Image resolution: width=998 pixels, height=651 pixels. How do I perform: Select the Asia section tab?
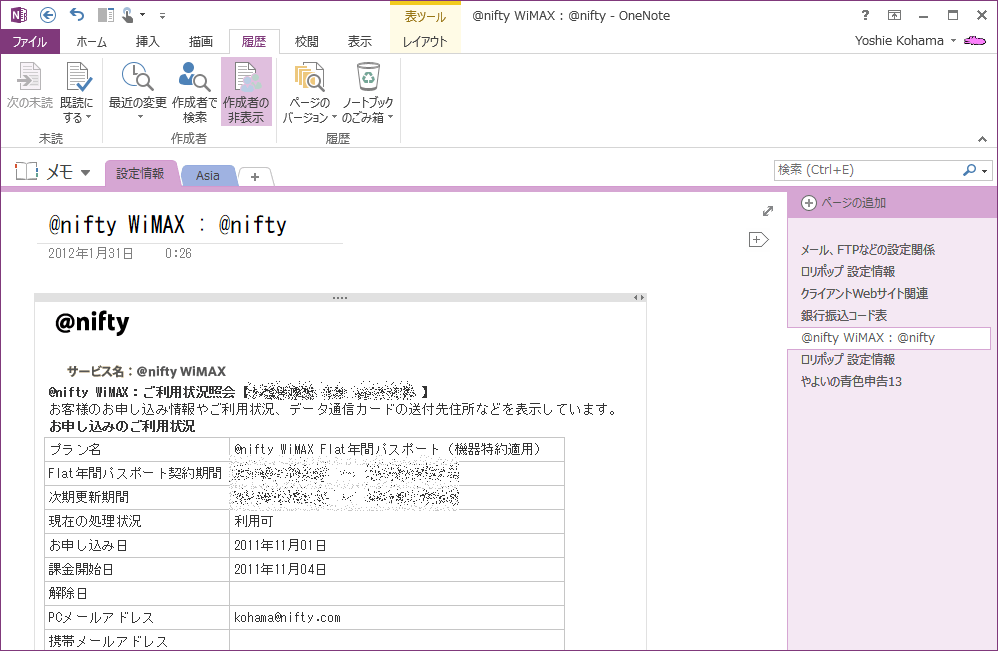(x=207, y=176)
